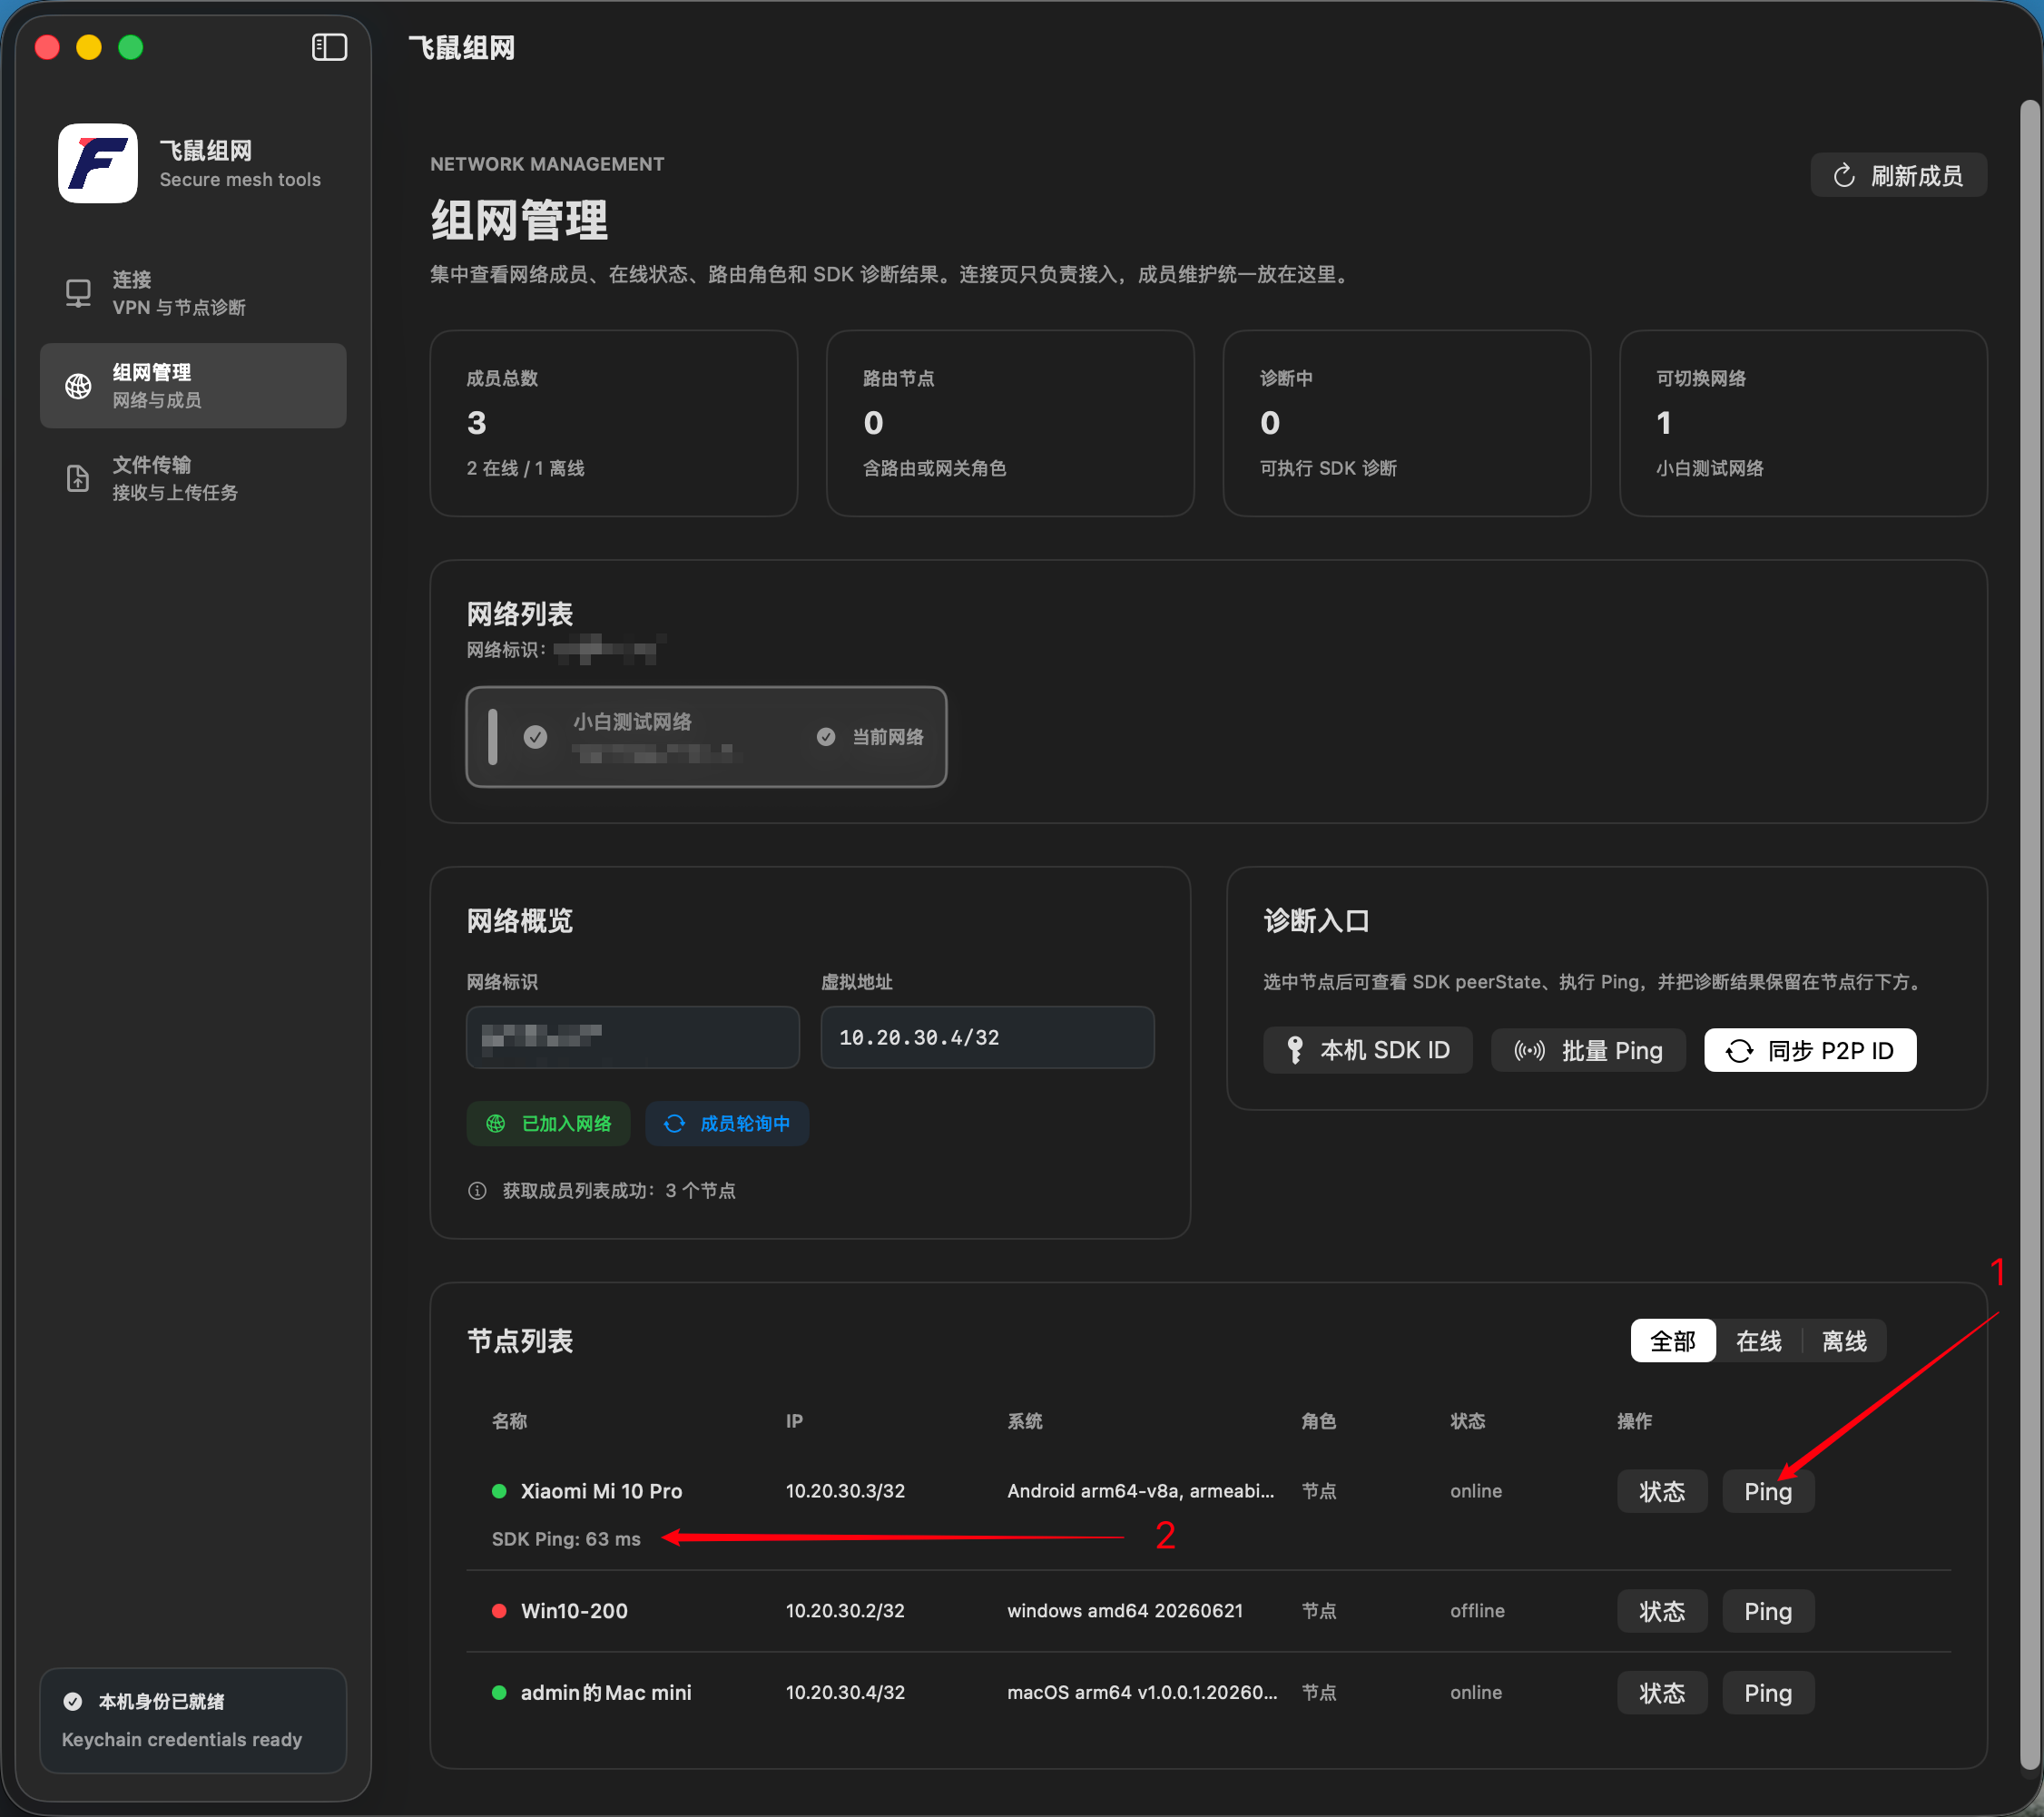View 状态 for Win10-200 node

tap(1662, 1611)
